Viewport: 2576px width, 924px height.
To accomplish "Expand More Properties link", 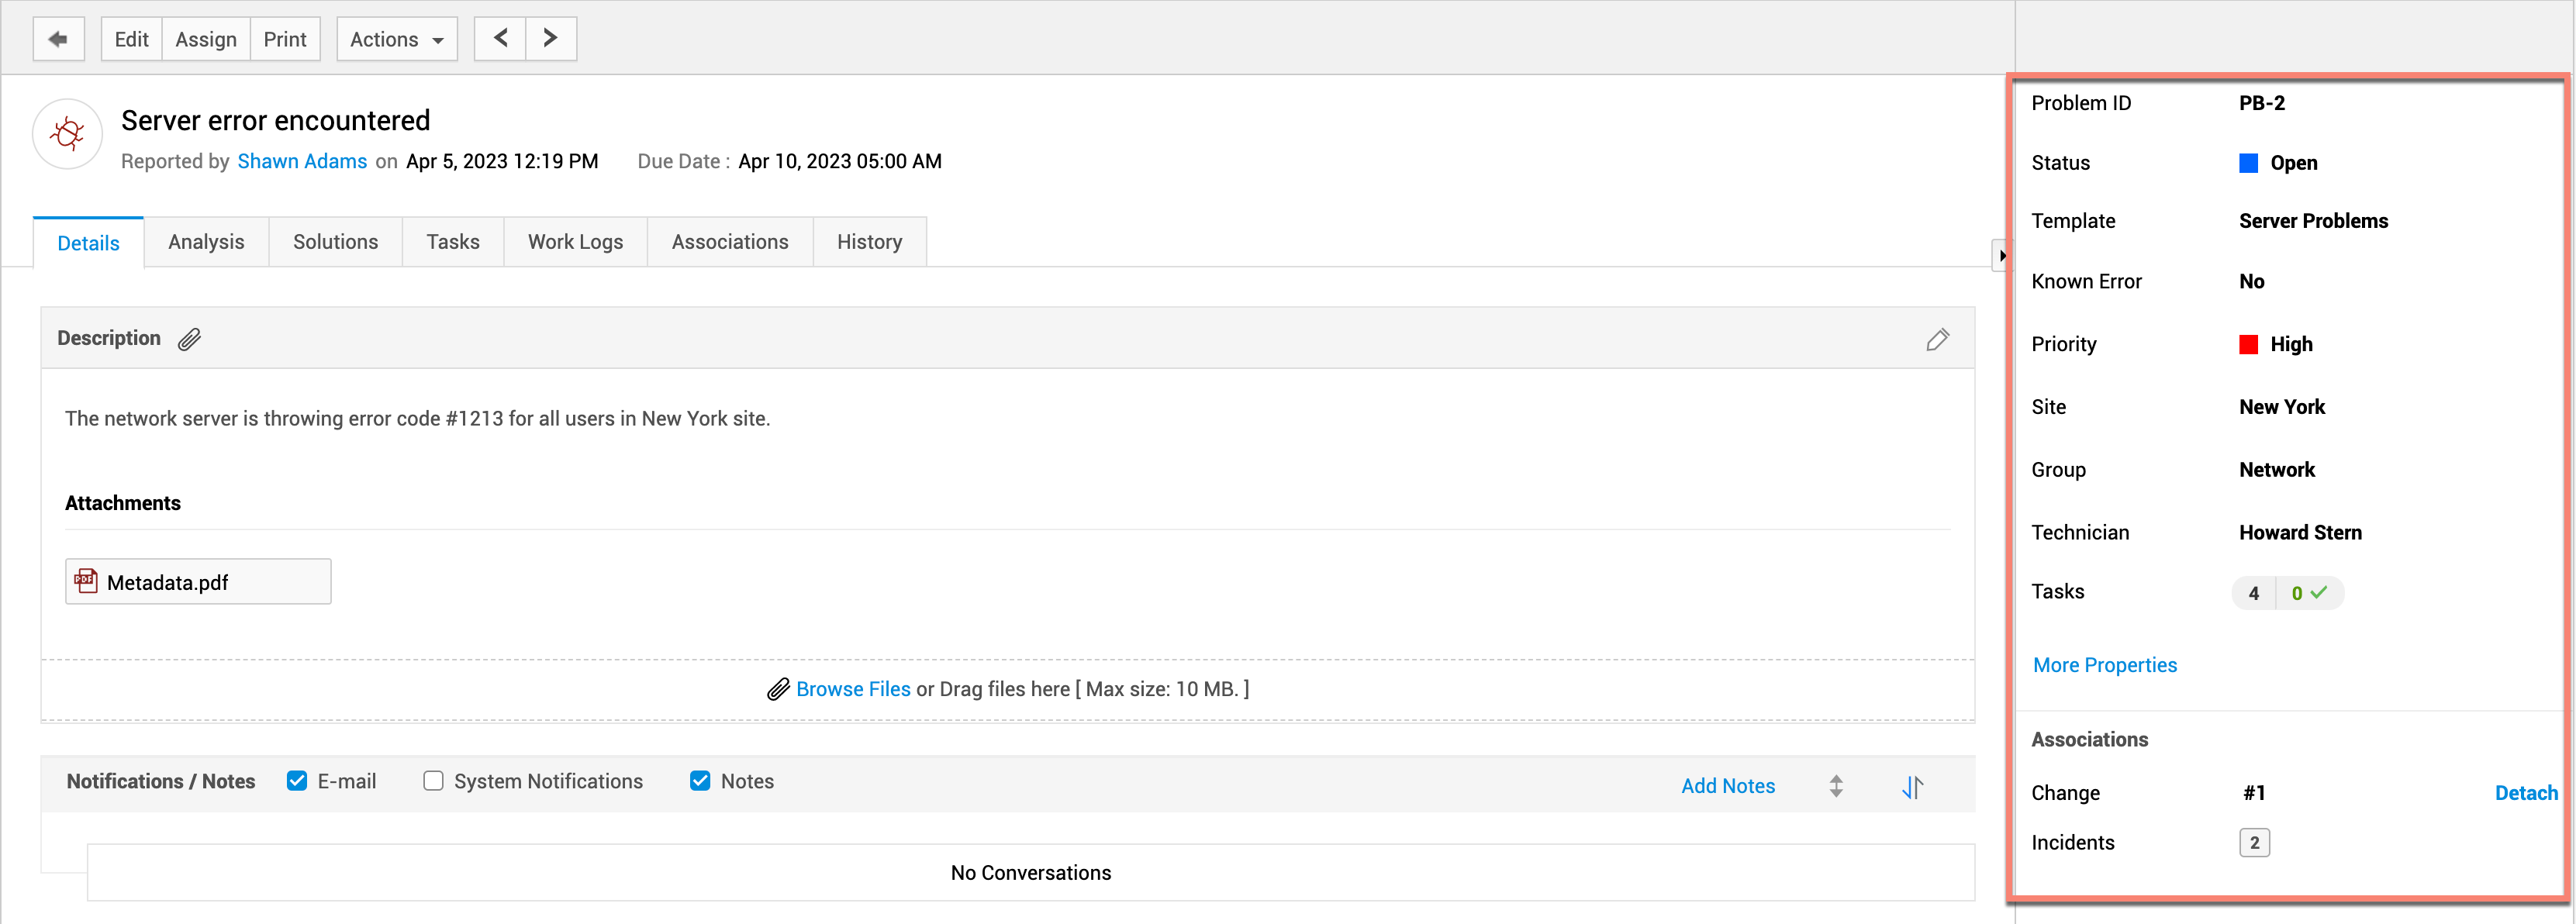I will click(2104, 665).
